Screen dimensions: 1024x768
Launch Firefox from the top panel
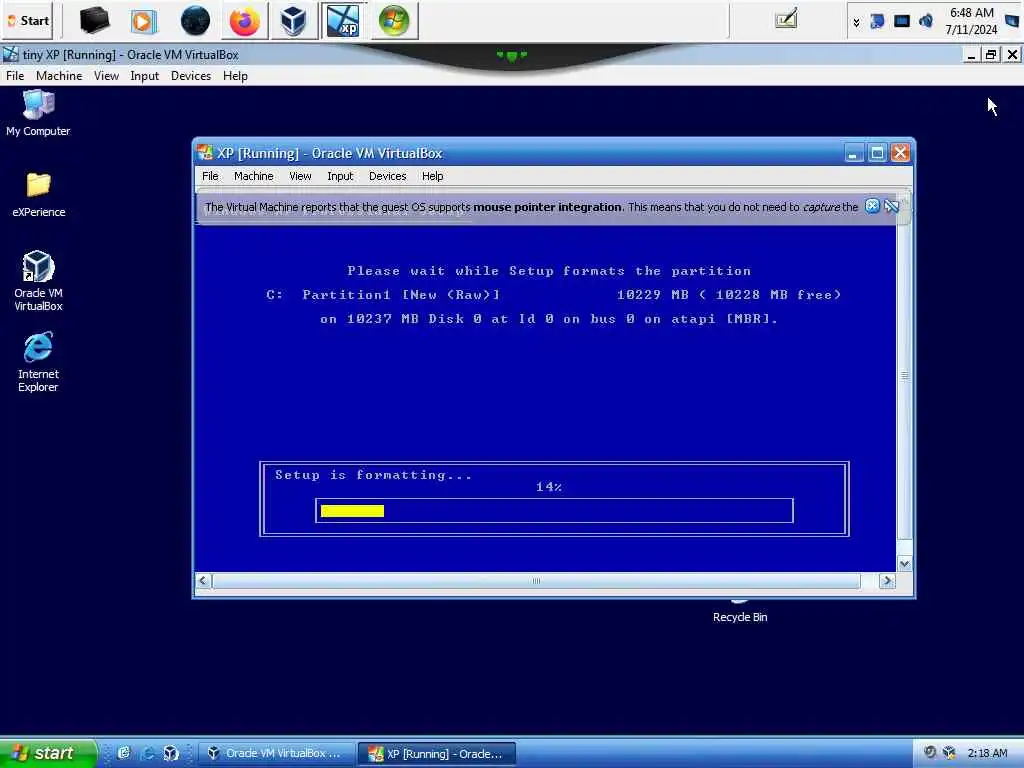pos(244,21)
